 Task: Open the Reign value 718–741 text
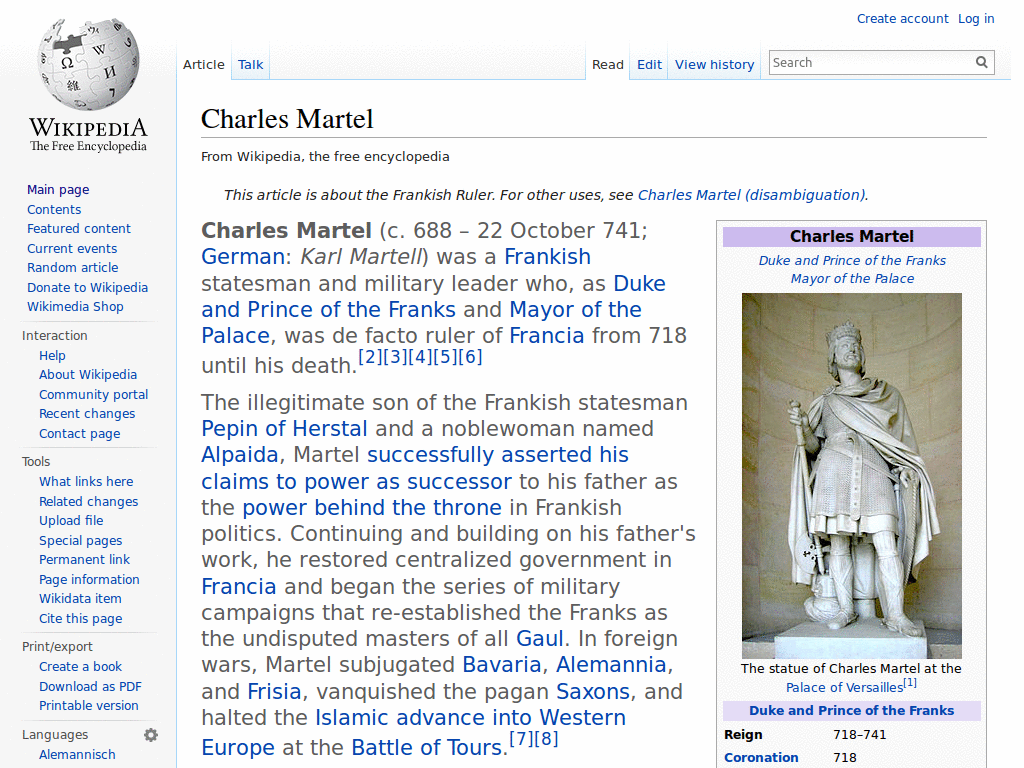pyautogui.click(x=859, y=735)
